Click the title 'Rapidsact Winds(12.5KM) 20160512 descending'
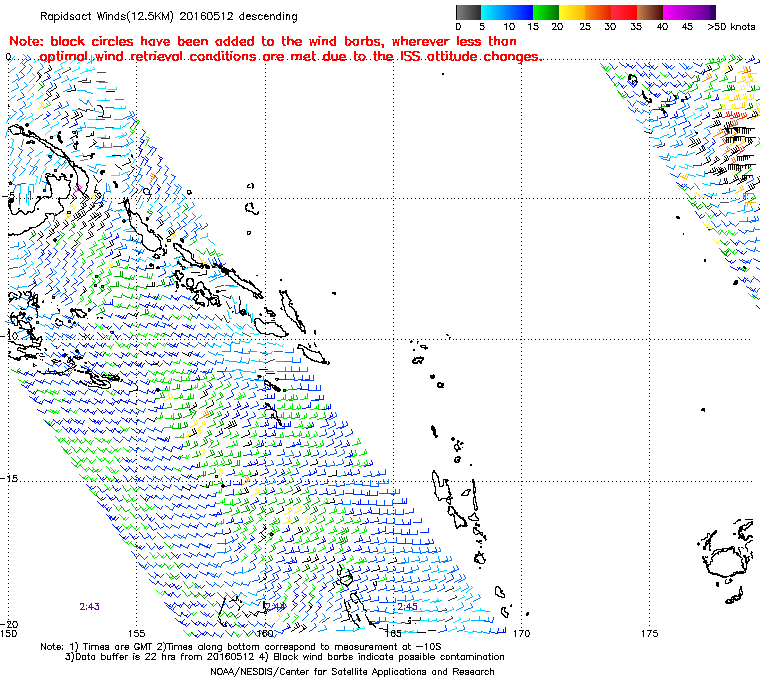The image size is (760, 688). (169, 16)
